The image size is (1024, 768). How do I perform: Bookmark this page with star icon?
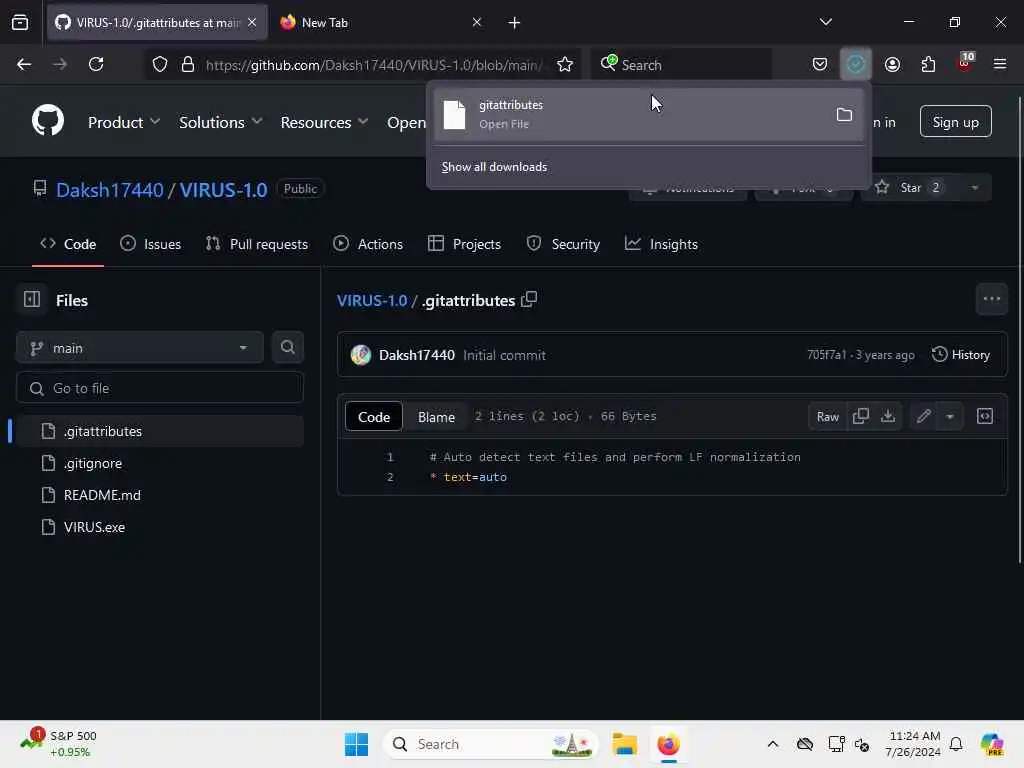click(565, 64)
